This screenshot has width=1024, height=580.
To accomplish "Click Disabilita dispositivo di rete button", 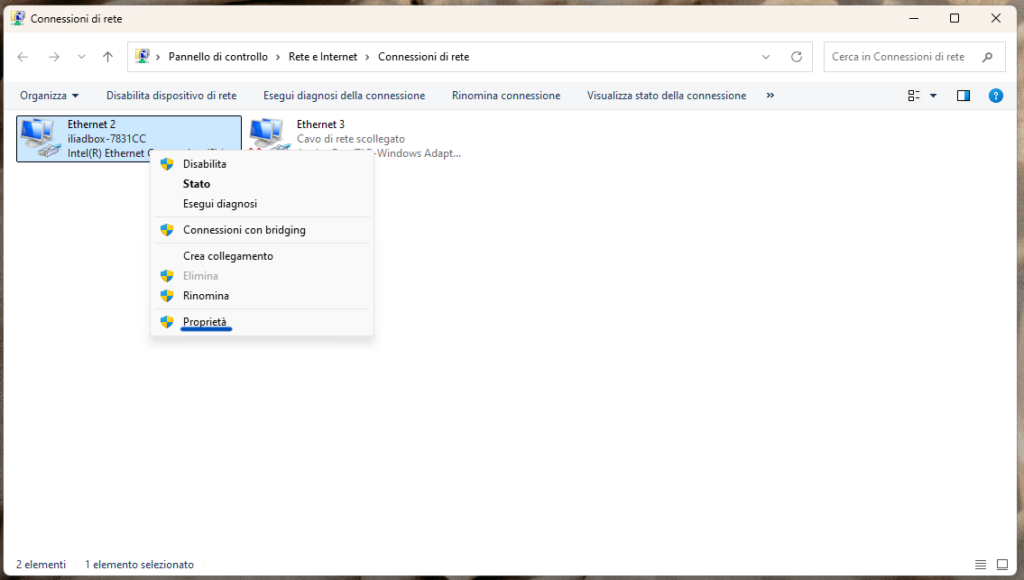I will pos(171,96).
